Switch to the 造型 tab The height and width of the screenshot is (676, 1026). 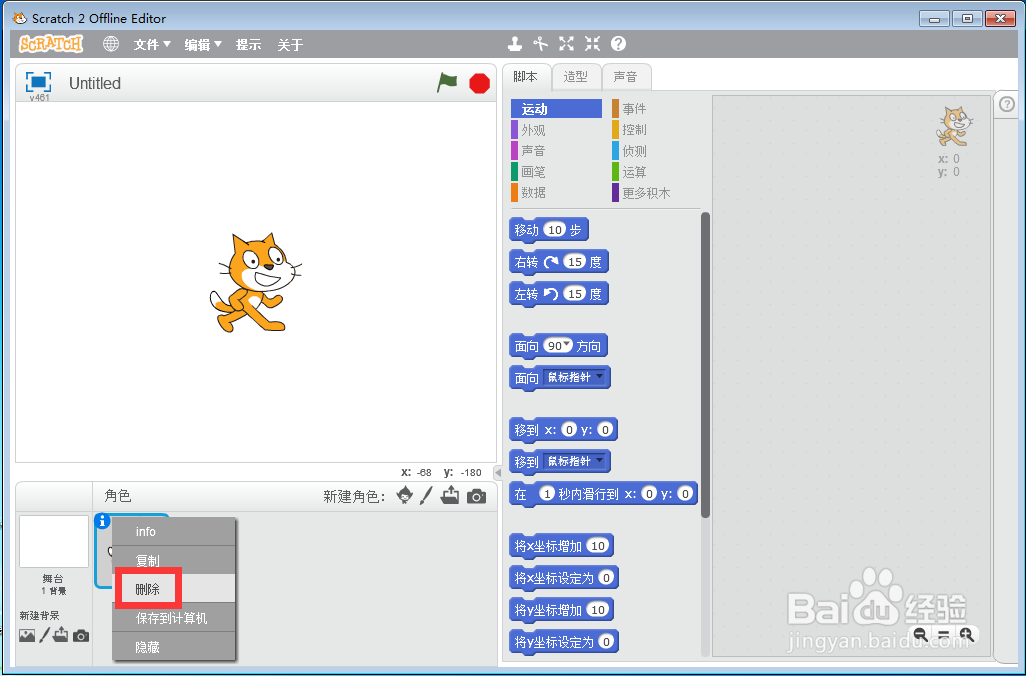pos(576,77)
